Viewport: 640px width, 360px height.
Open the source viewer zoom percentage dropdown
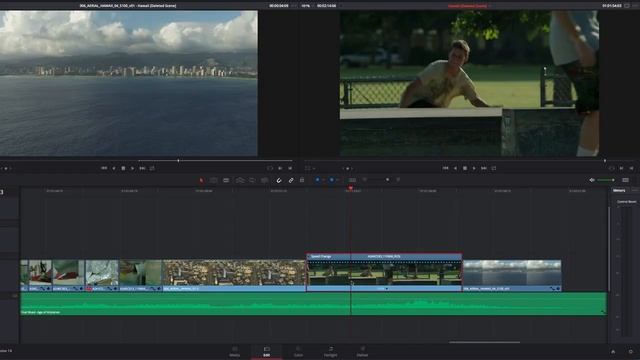(x=307, y=6)
